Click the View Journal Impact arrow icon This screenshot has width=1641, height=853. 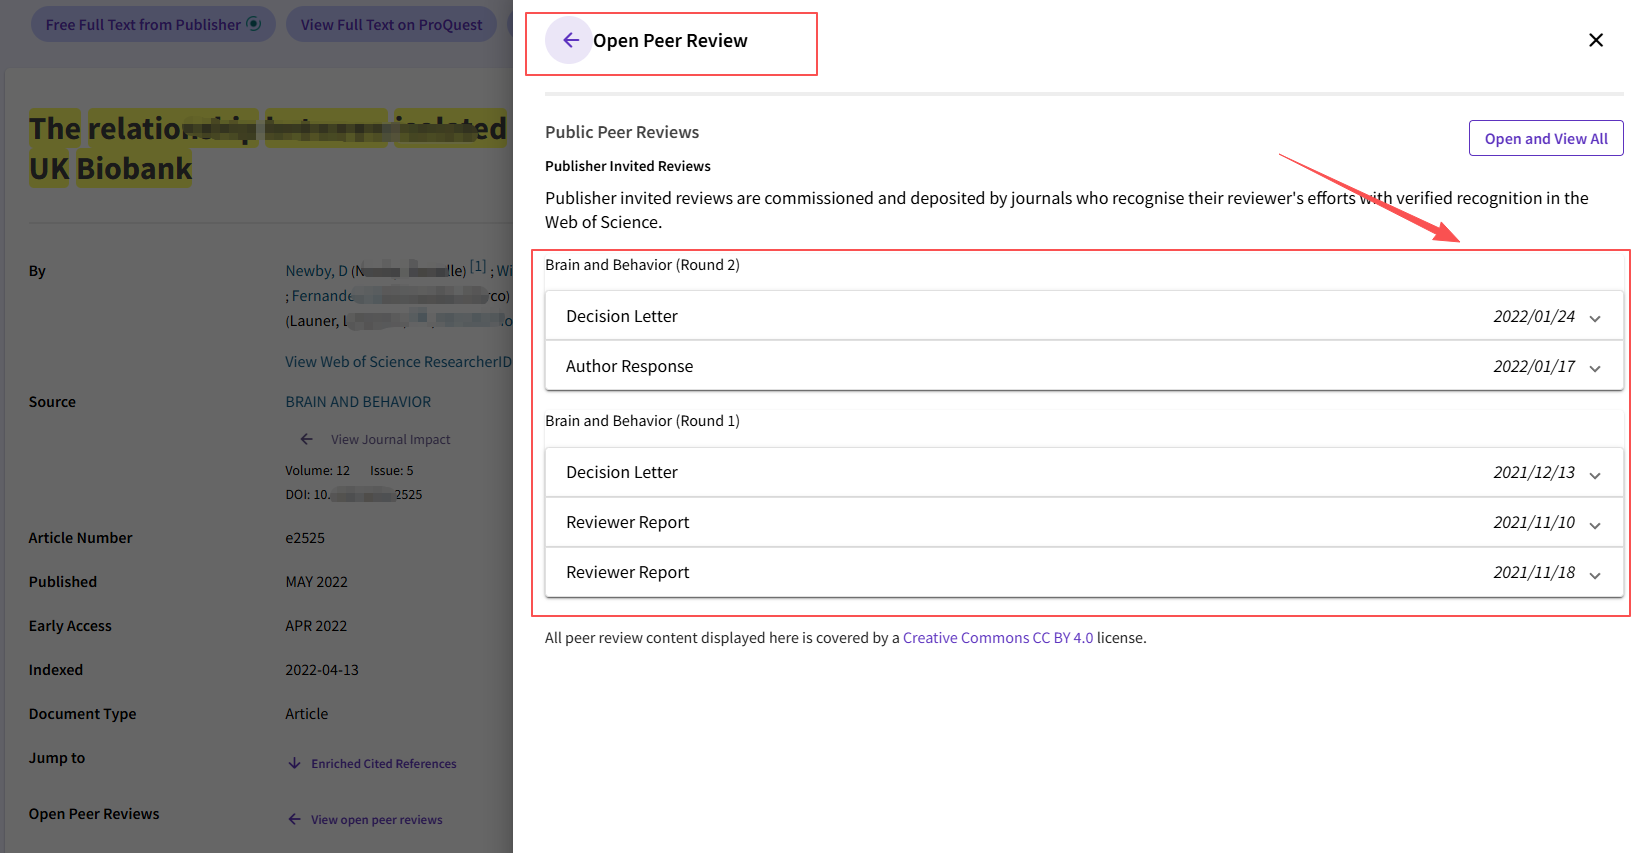pyautogui.click(x=307, y=439)
